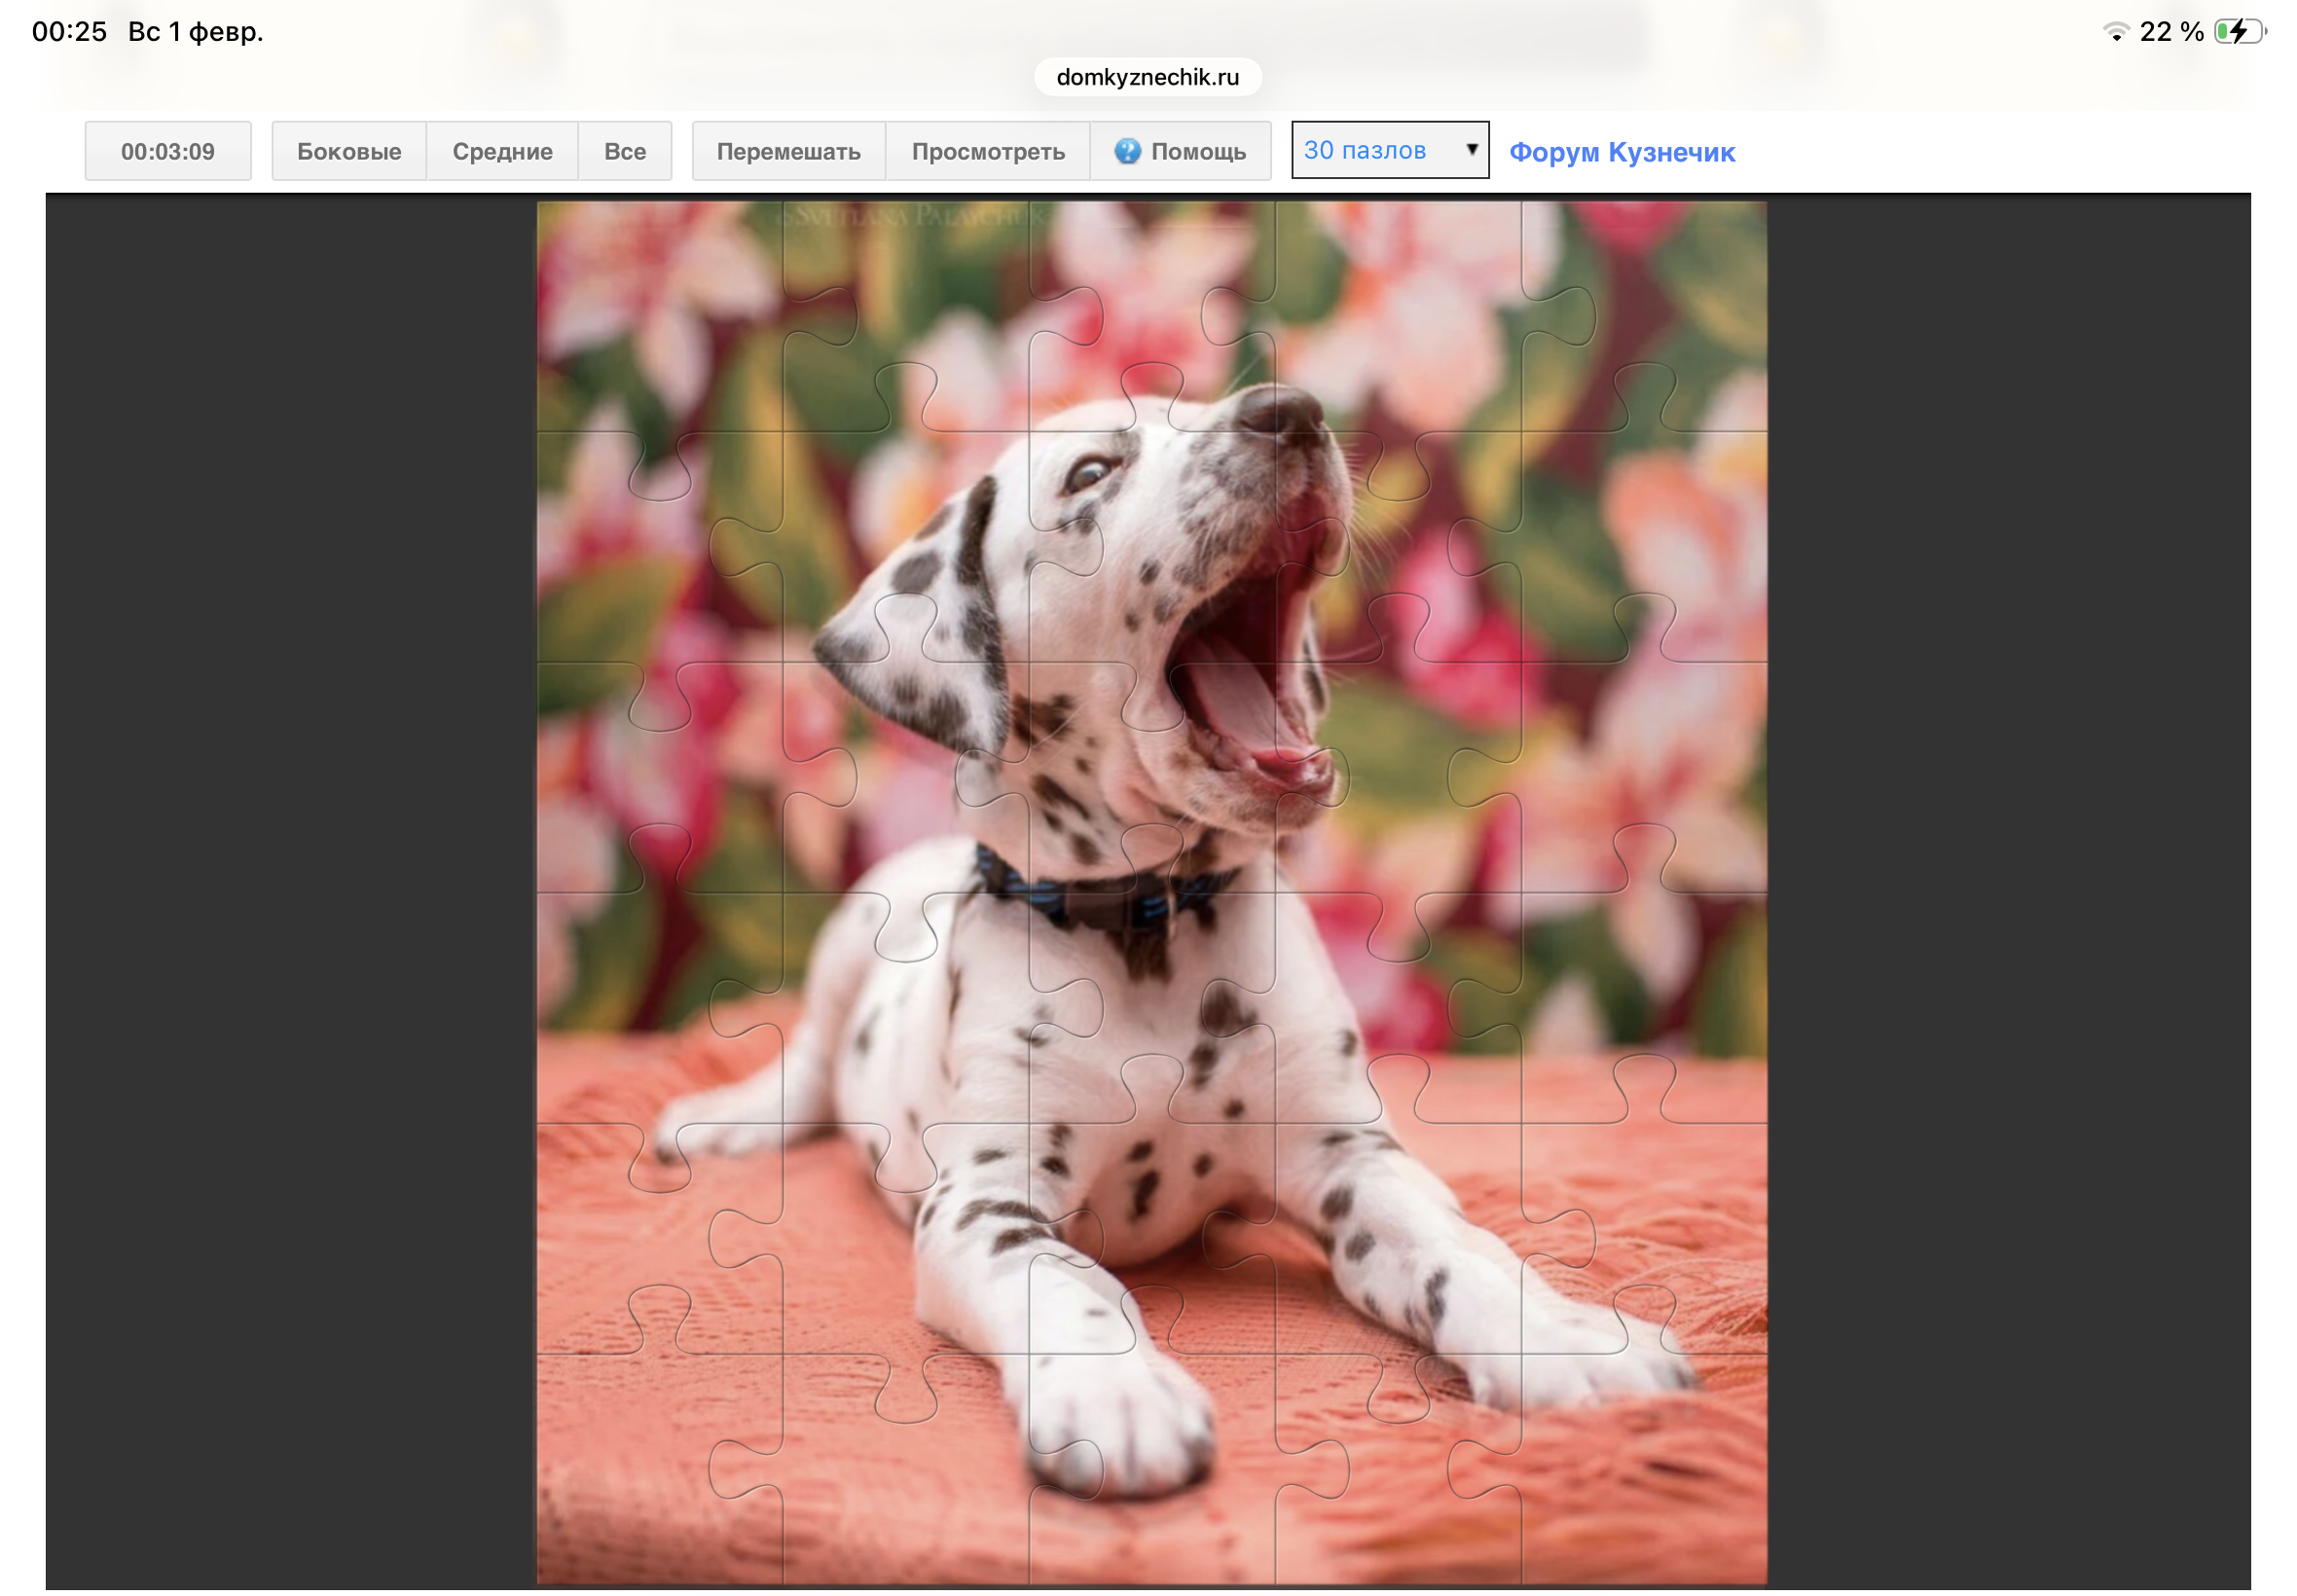Preview the image with Просмотреть

pyautogui.click(x=987, y=151)
